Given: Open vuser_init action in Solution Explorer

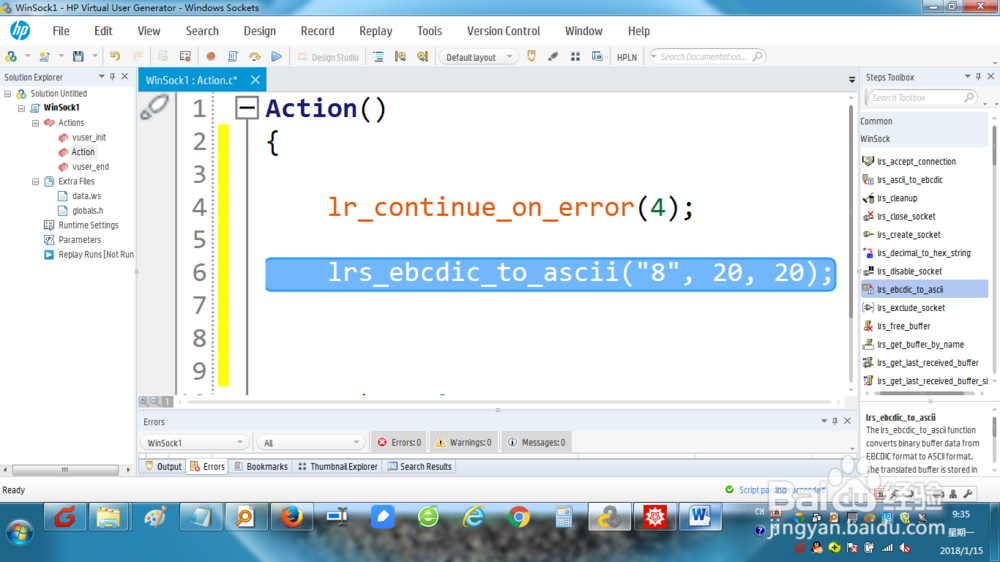Looking at the screenshot, I should pos(82,137).
